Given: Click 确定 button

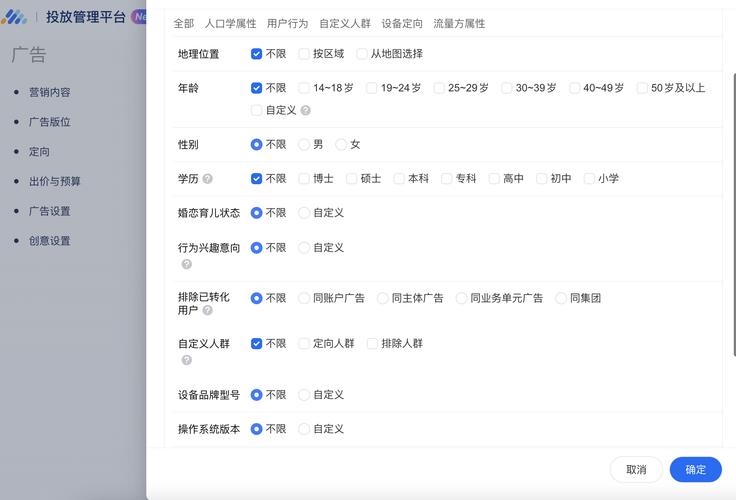Looking at the screenshot, I should (x=696, y=469).
